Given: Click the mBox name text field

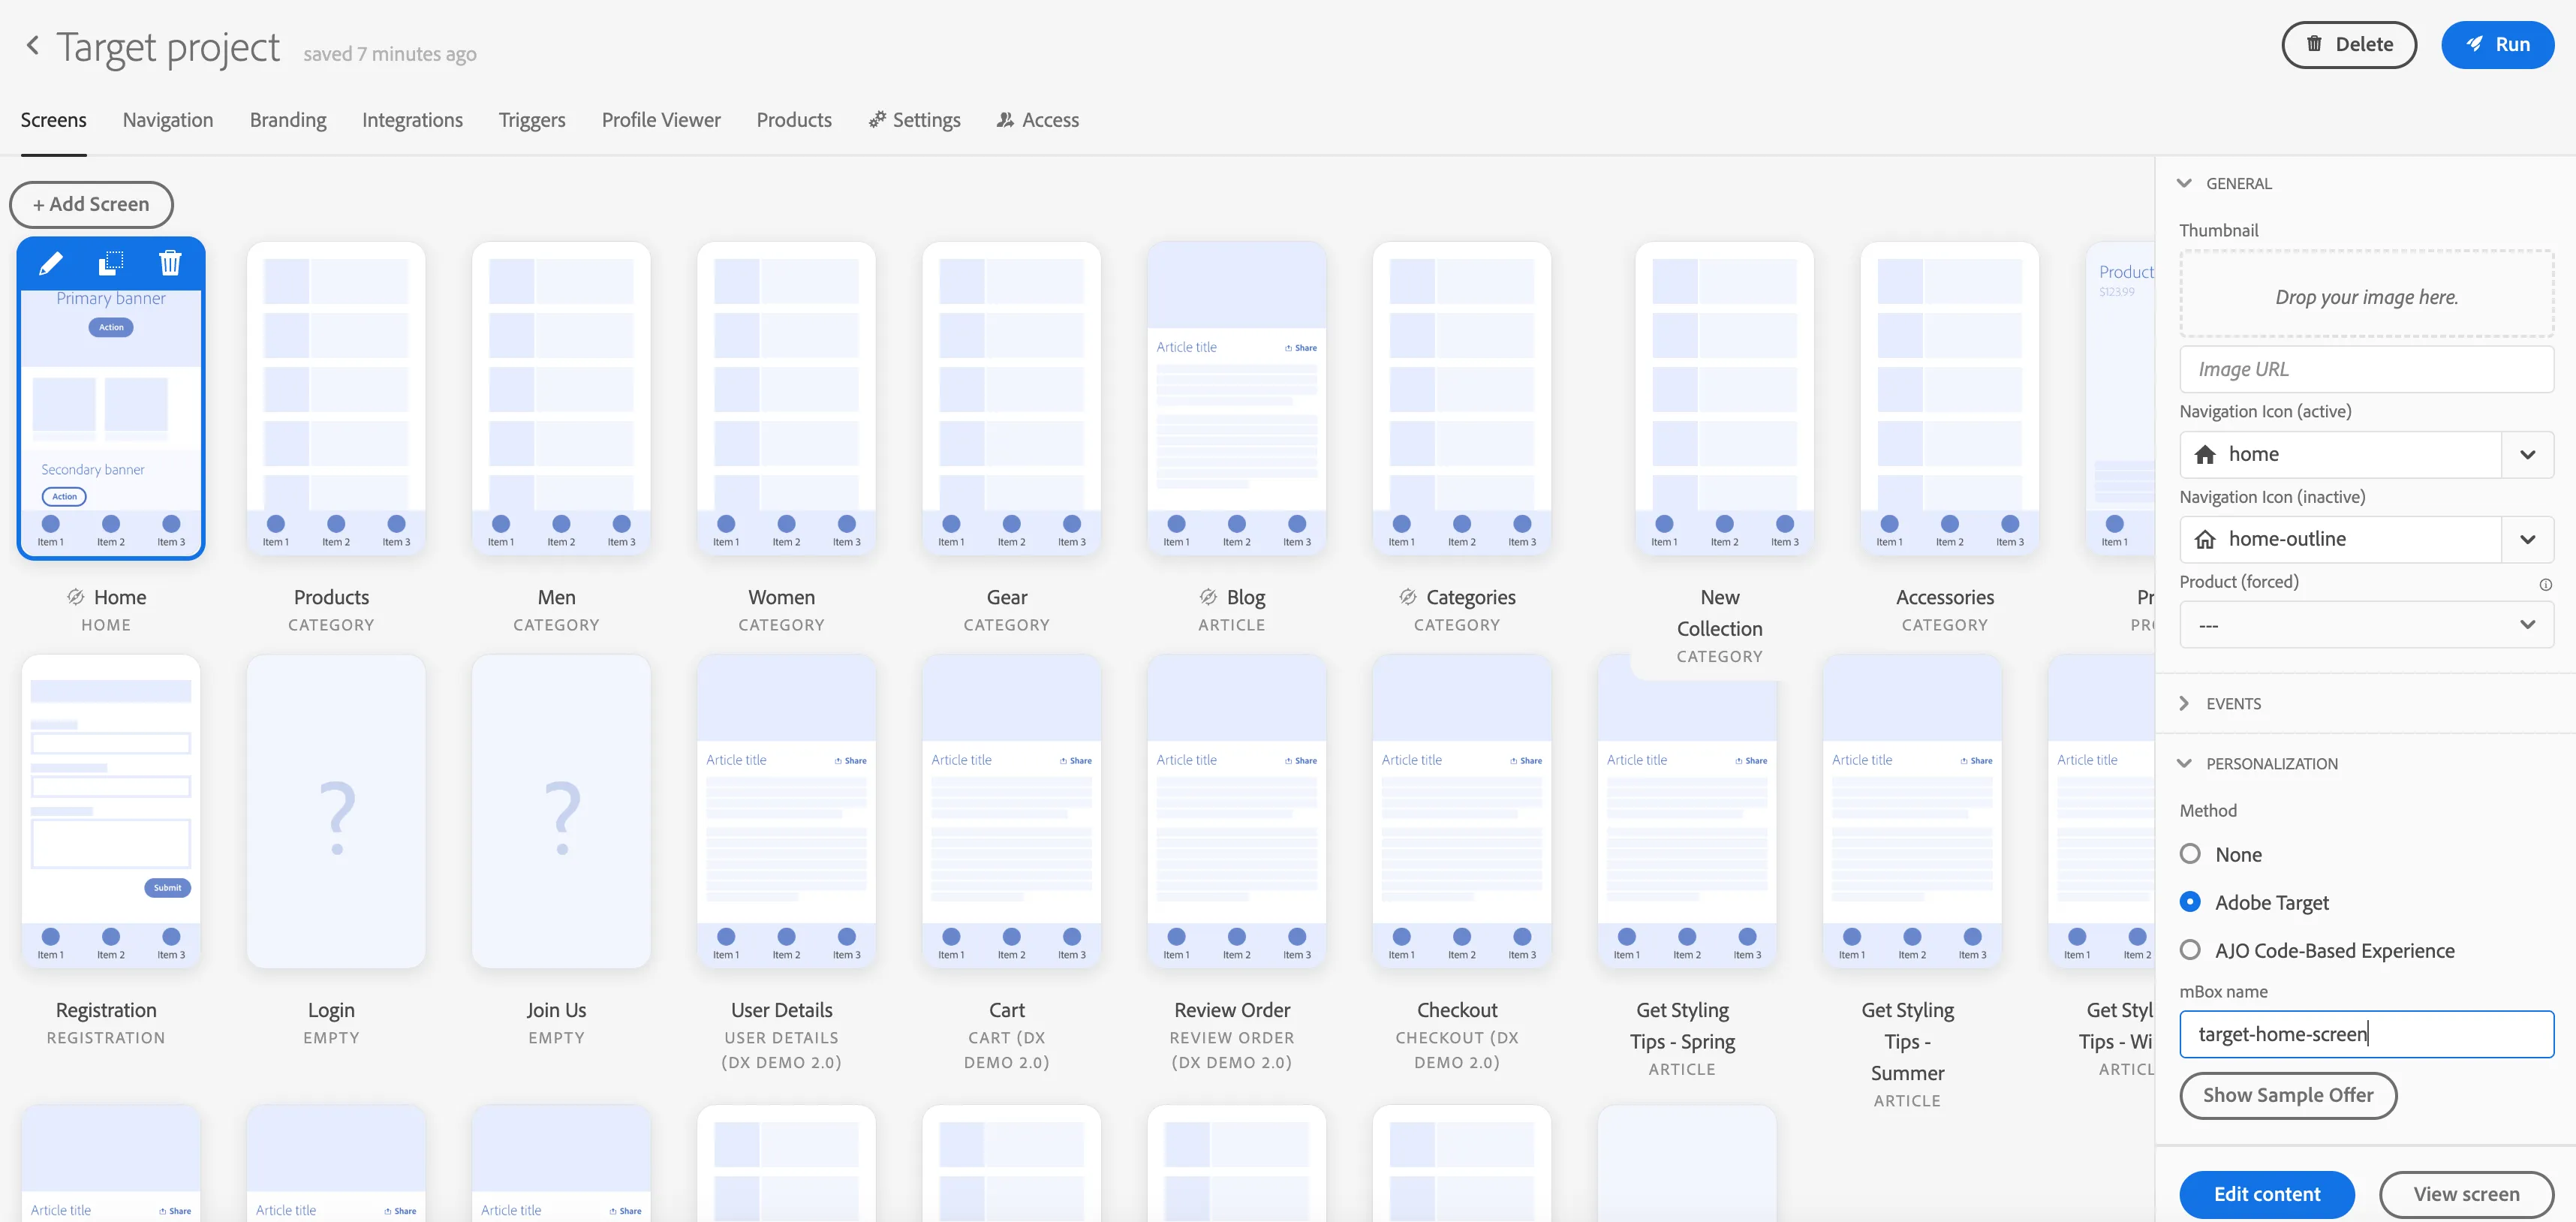Looking at the screenshot, I should (x=2366, y=1034).
